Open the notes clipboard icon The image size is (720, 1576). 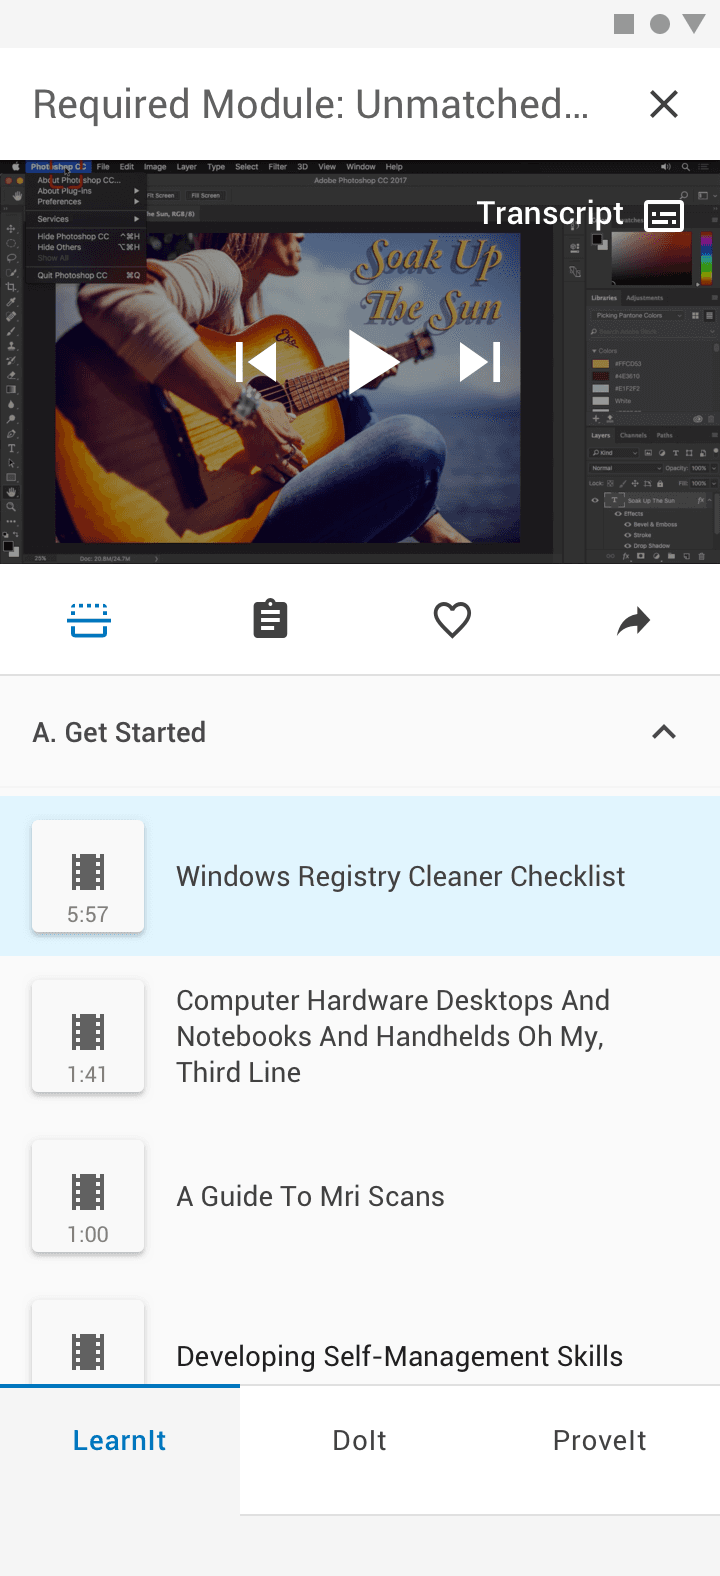pyautogui.click(x=270, y=620)
